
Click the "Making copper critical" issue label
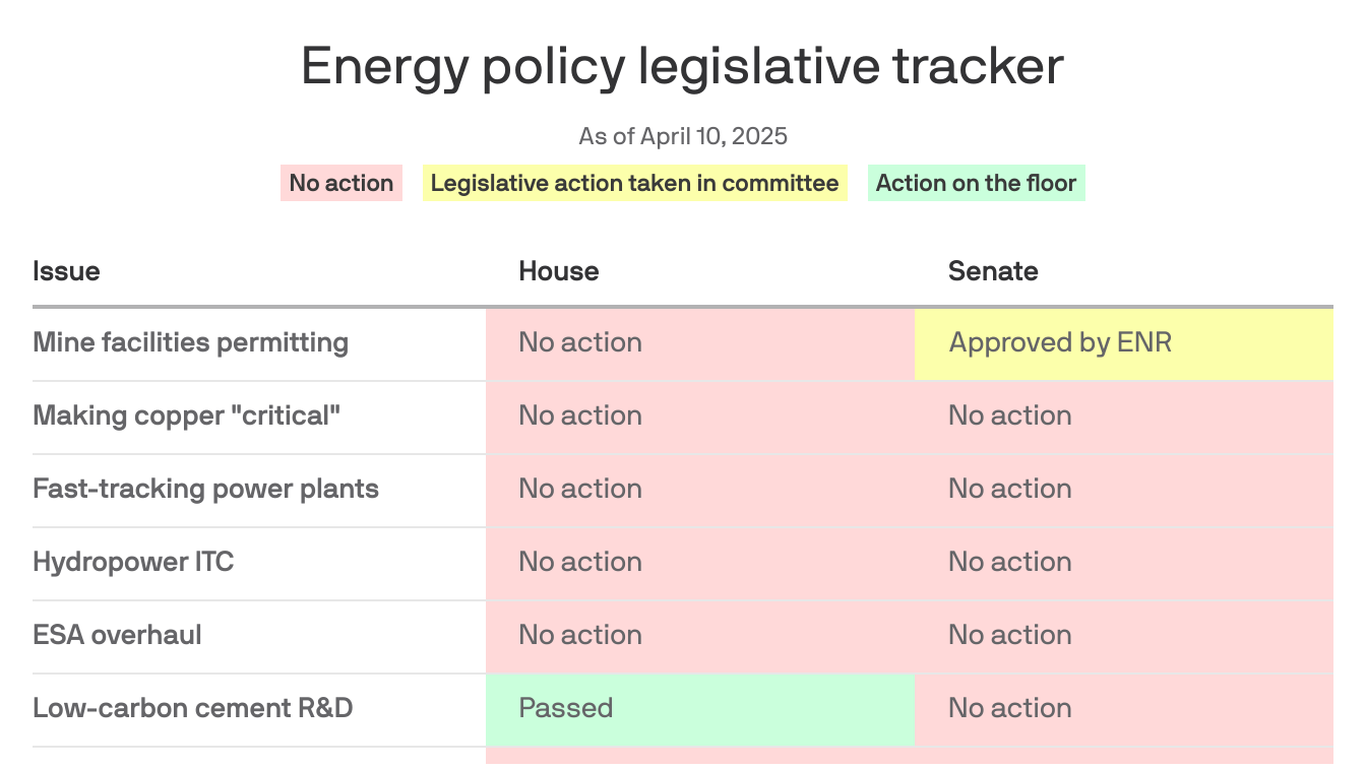187,415
